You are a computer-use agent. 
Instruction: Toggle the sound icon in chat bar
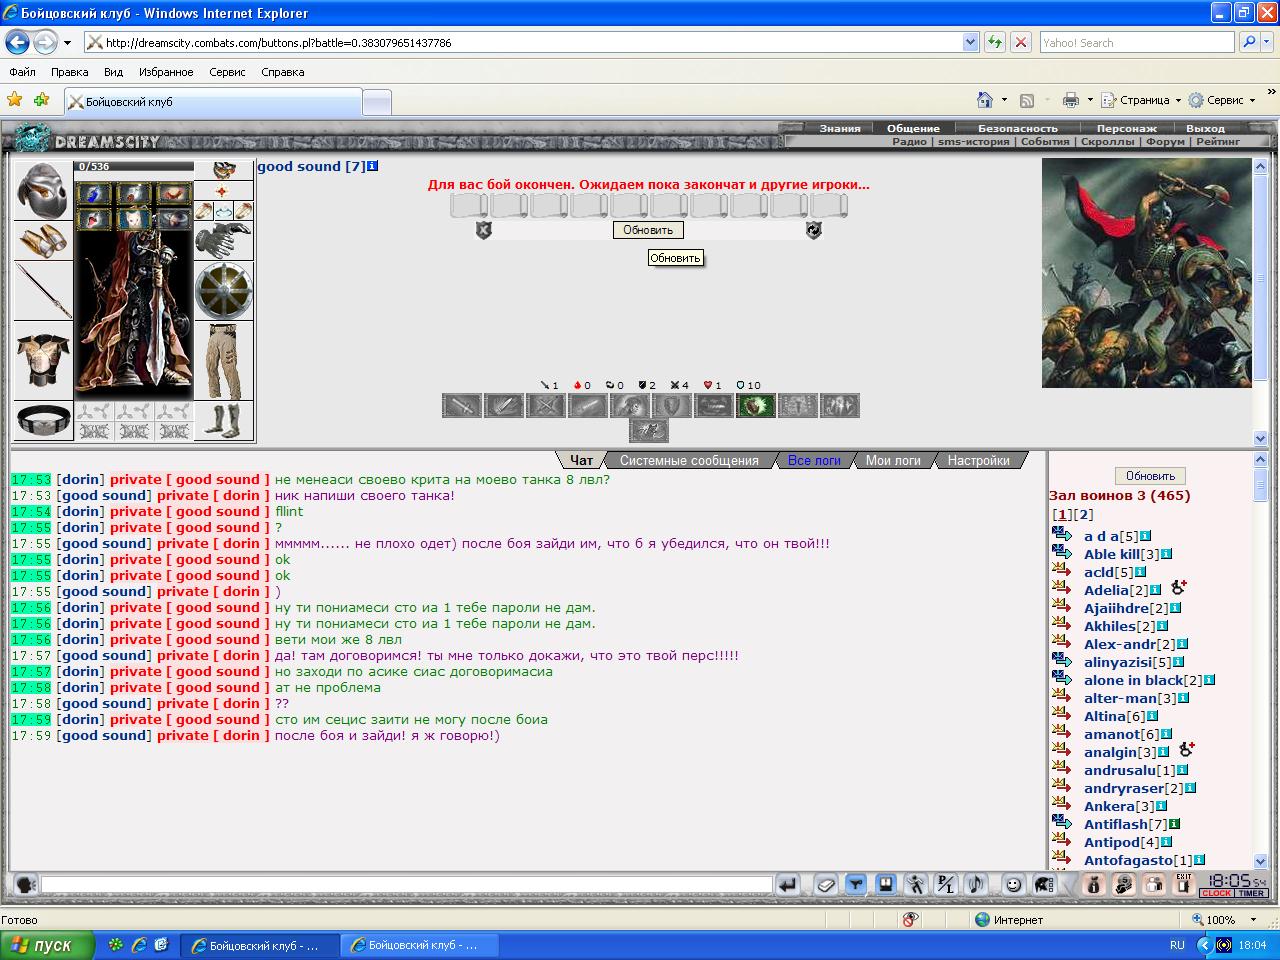pyautogui.click(x=976, y=884)
